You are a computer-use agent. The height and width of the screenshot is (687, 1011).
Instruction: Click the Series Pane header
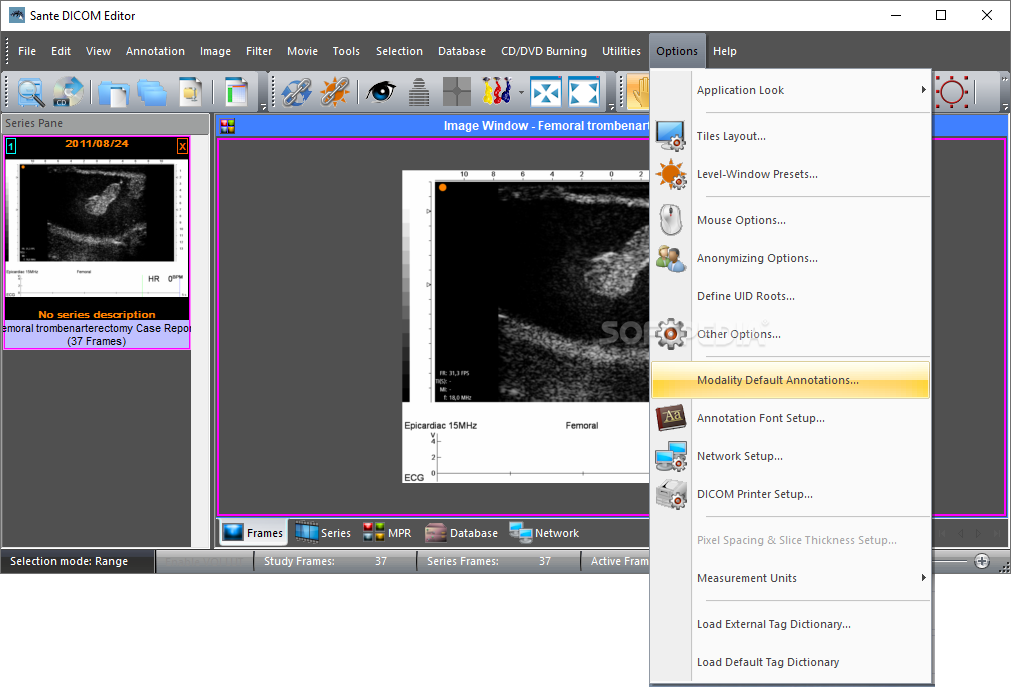pos(105,123)
